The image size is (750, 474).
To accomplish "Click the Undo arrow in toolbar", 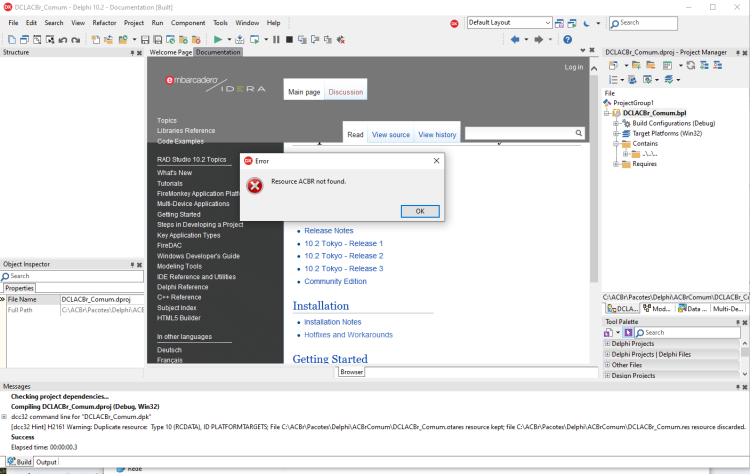I will [63, 40].
